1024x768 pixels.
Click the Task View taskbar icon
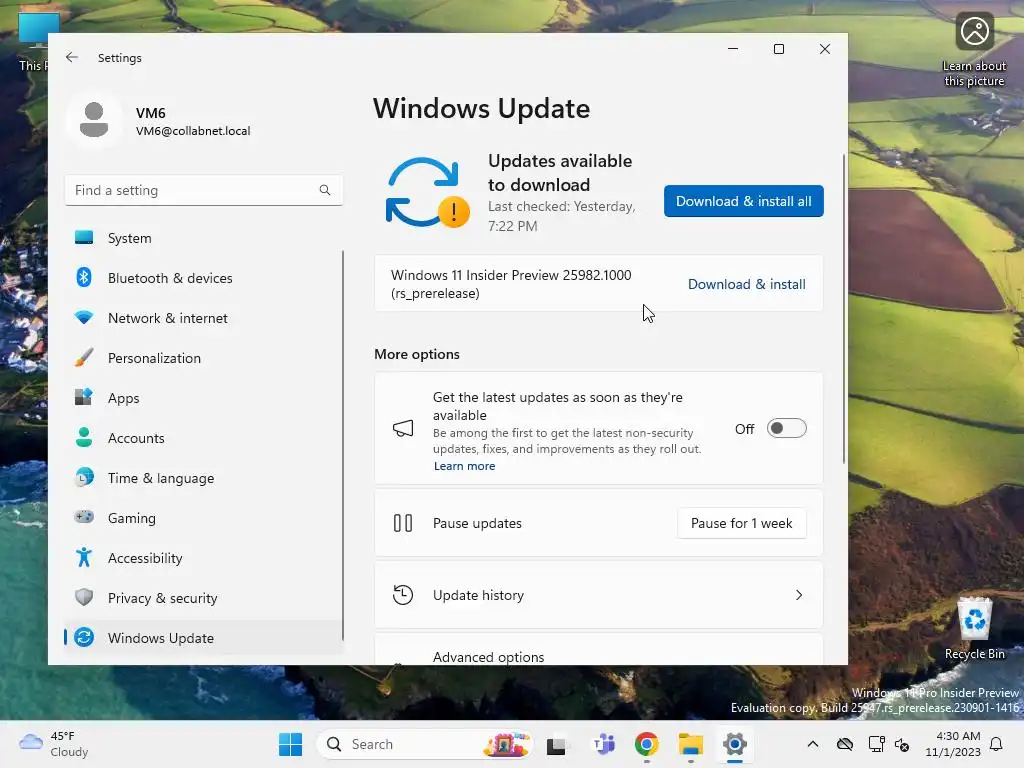point(556,744)
